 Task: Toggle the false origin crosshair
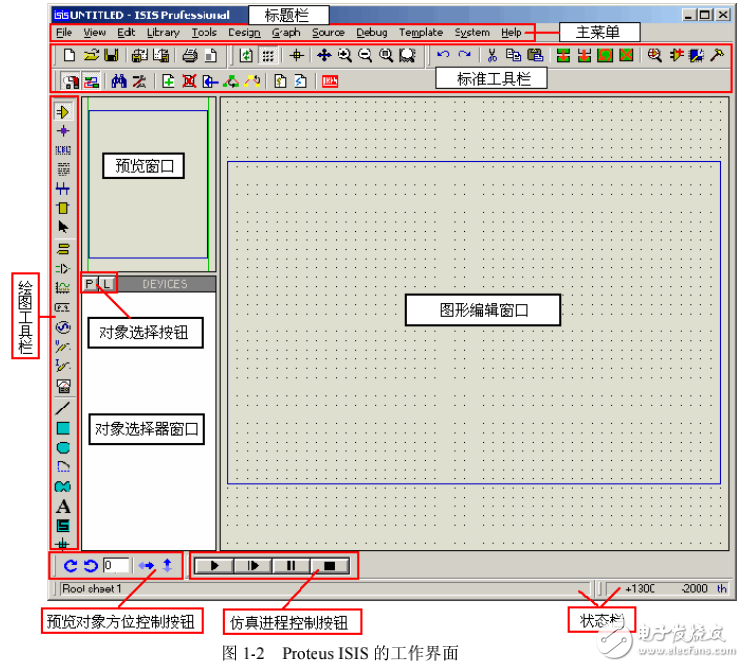click(297, 56)
